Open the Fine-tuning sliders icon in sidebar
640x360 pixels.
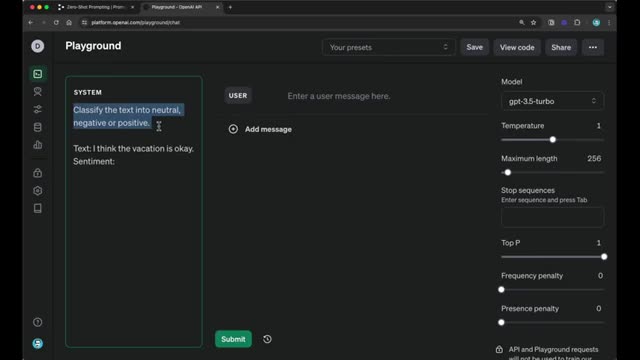38,109
